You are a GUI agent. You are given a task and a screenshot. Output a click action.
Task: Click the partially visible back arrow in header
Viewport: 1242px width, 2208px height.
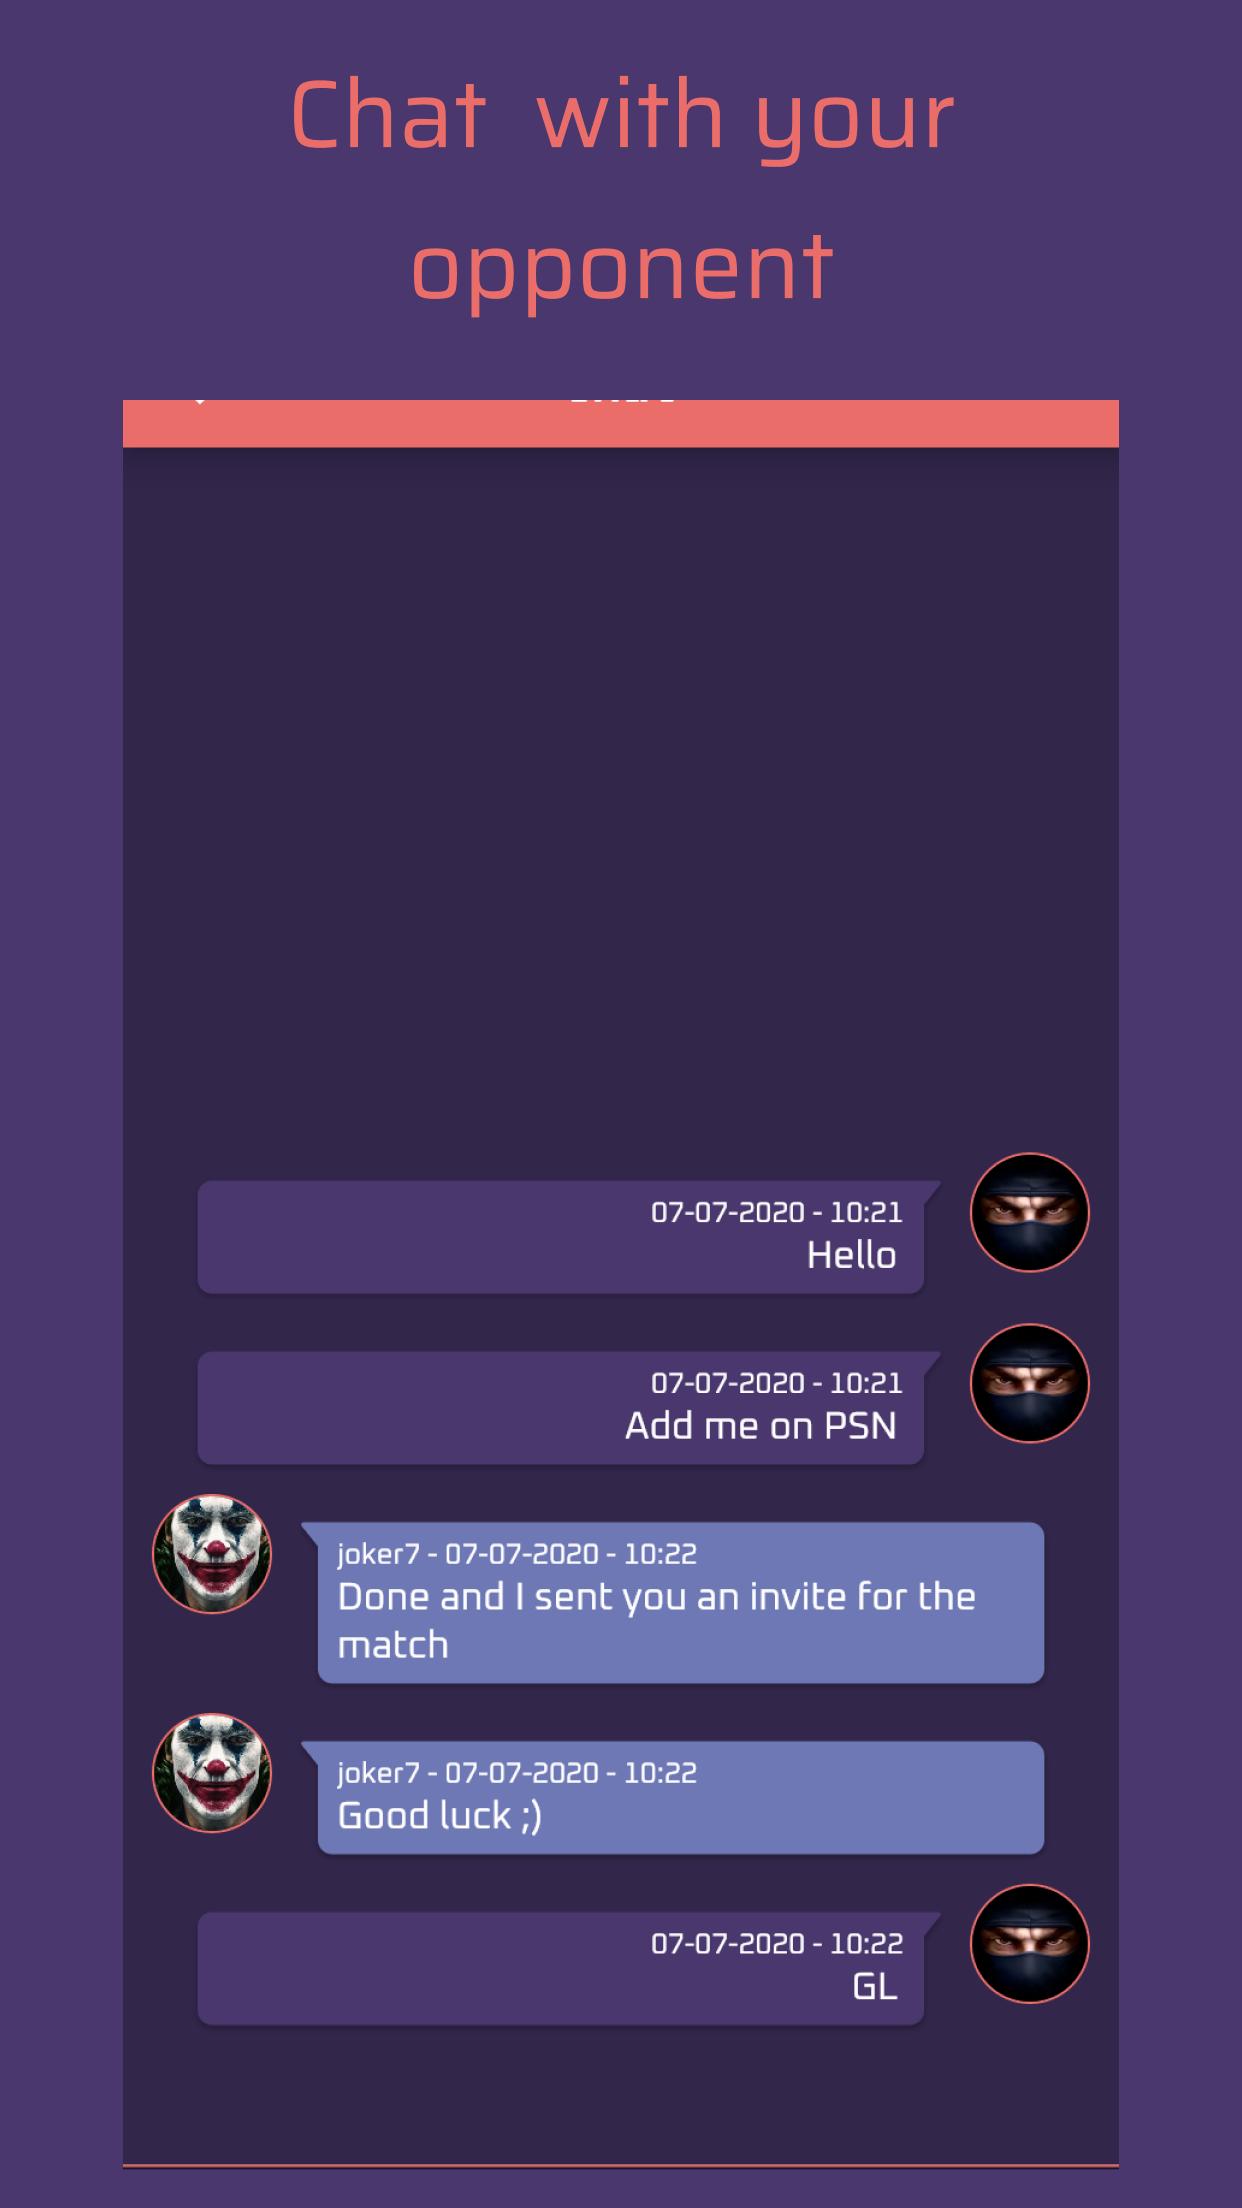(200, 401)
